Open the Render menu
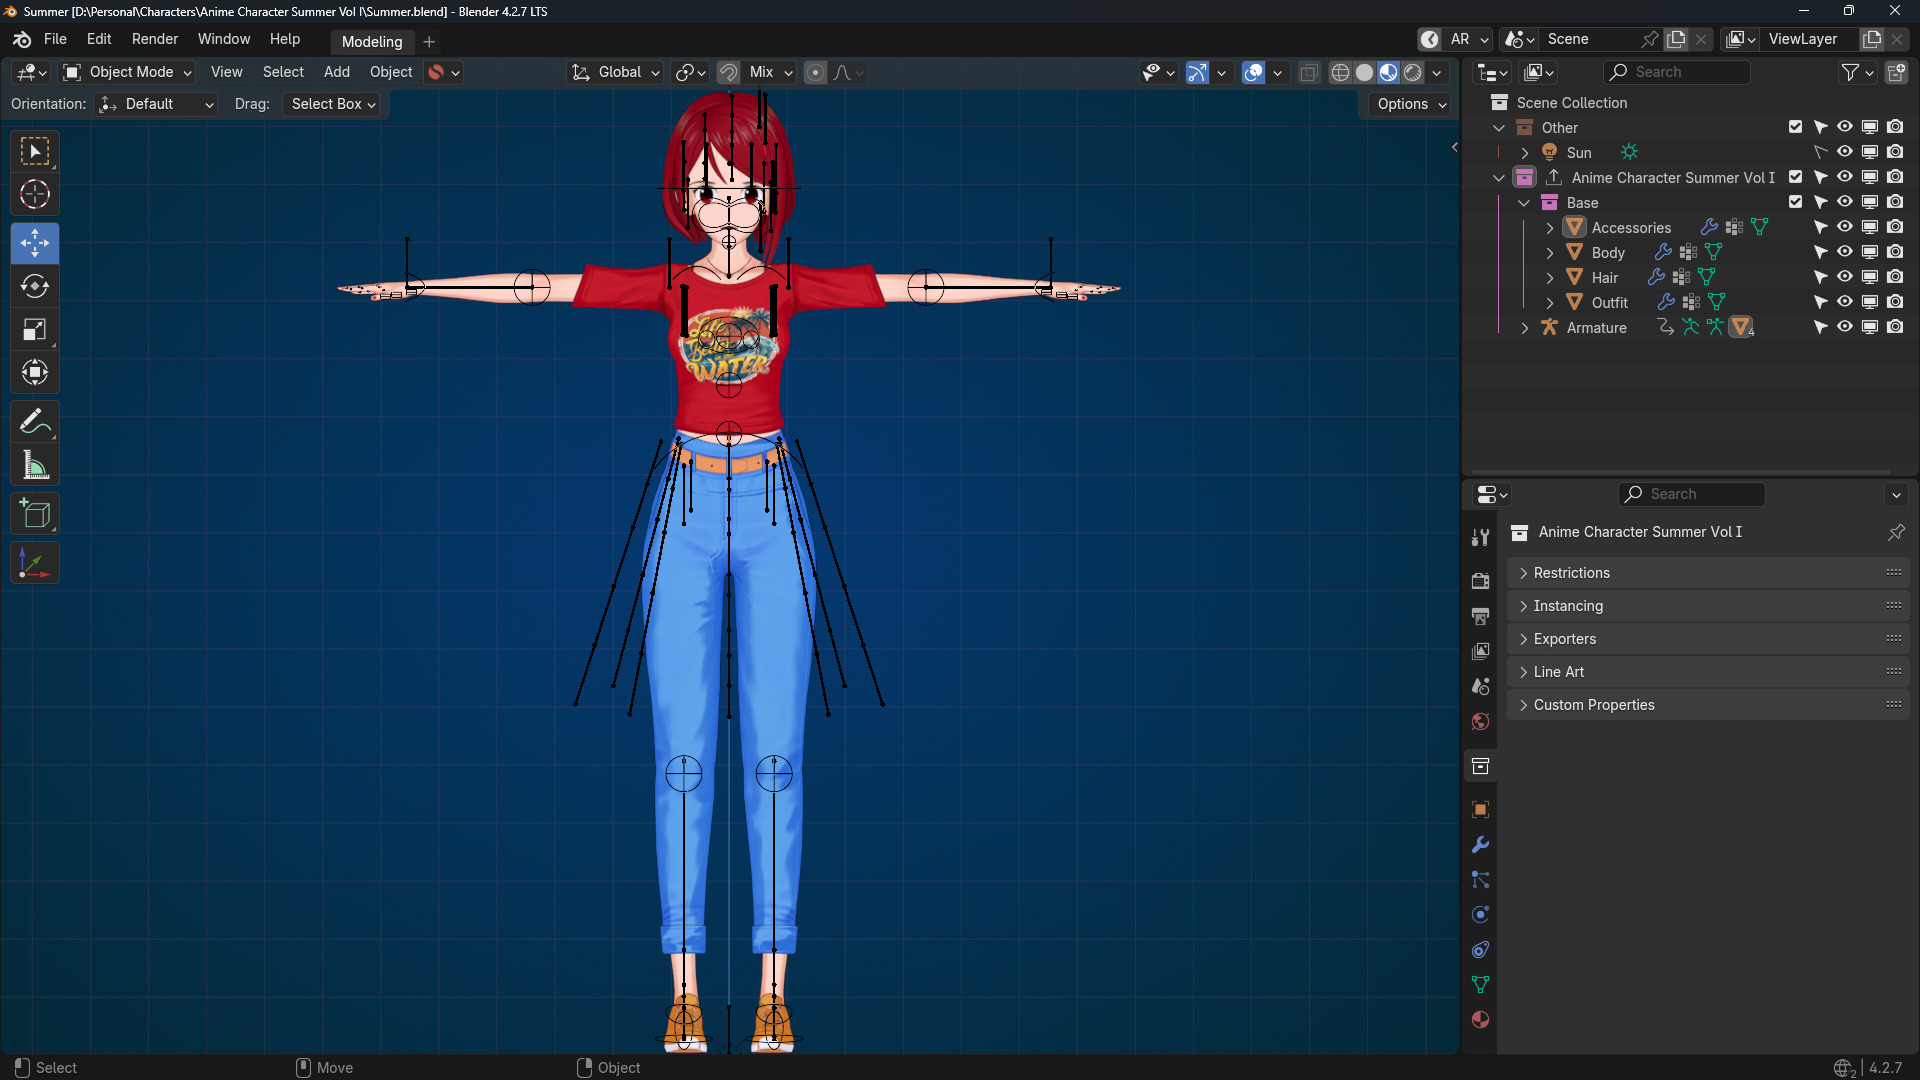The width and height of the screenshot is (1920, 1080). point(155,39)
